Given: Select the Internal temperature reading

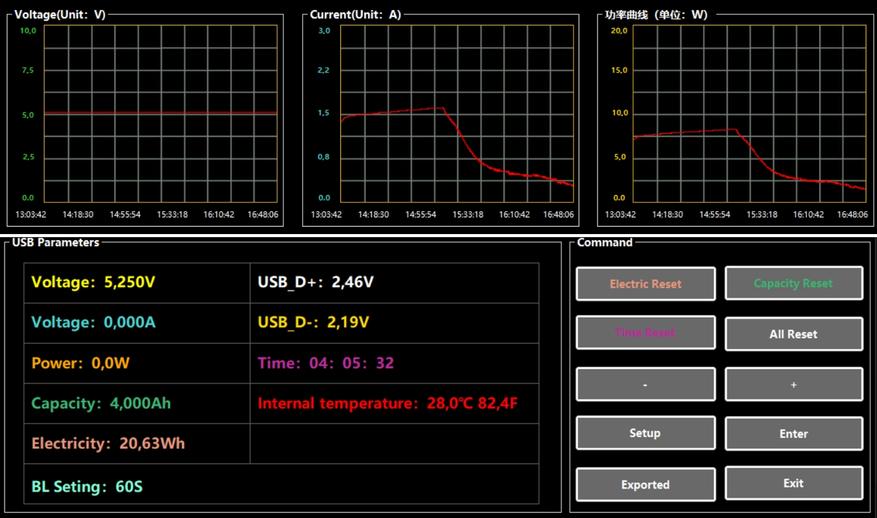Looking at the screenshot, I should point(388,403).
